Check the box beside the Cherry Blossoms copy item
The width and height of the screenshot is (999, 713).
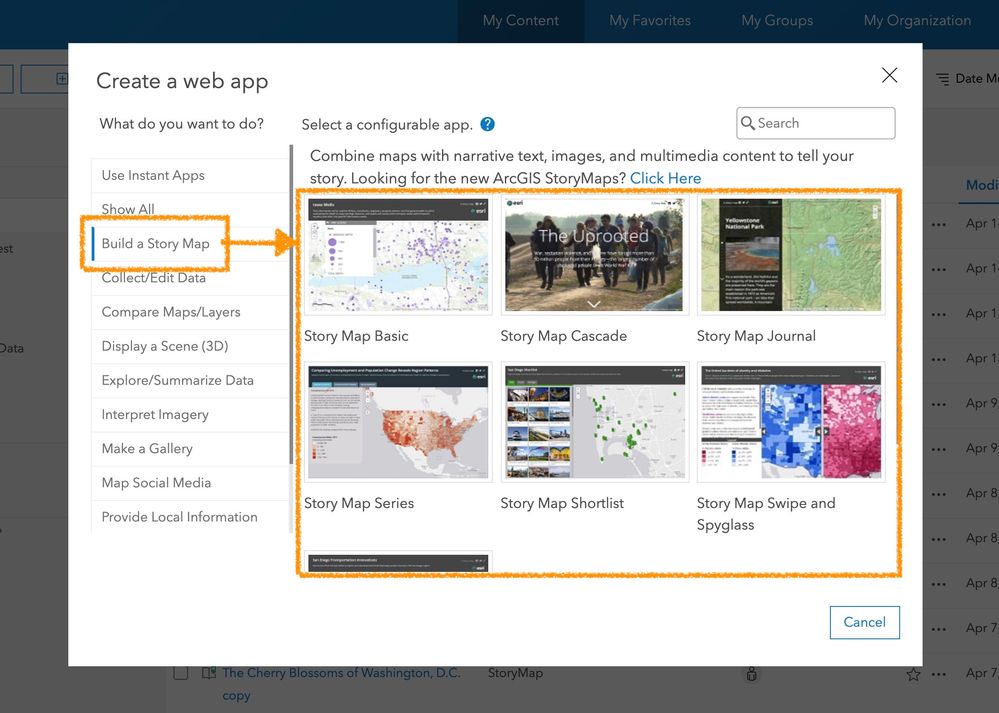181,673
